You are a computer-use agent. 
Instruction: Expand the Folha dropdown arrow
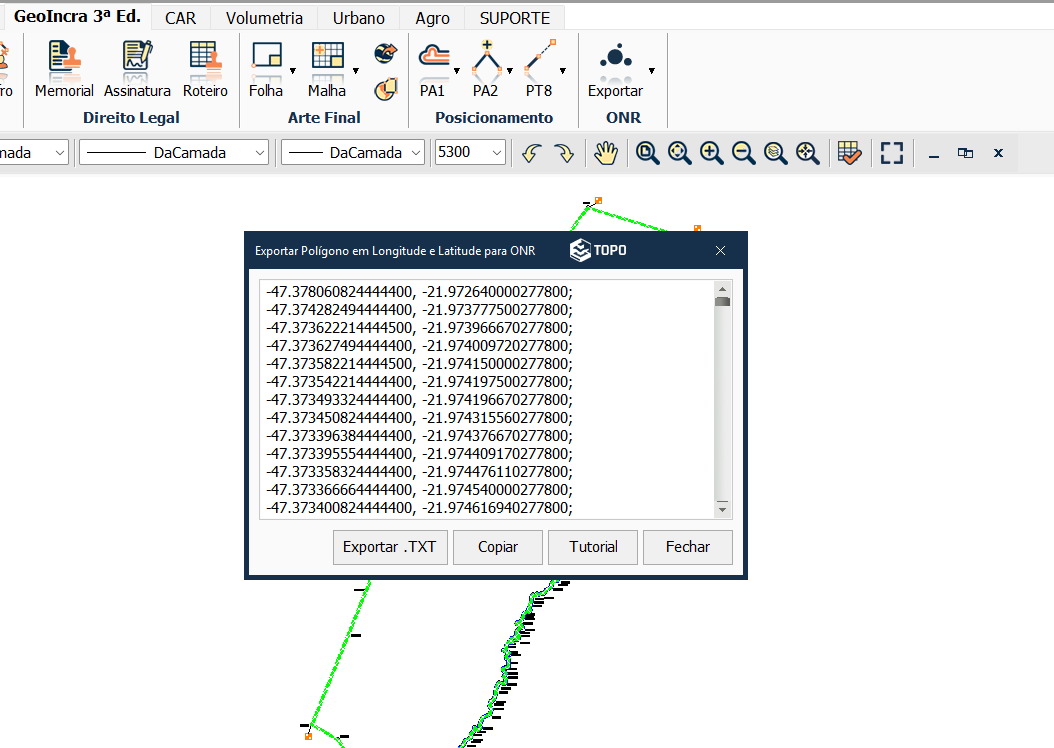click(x=293, y=71)
